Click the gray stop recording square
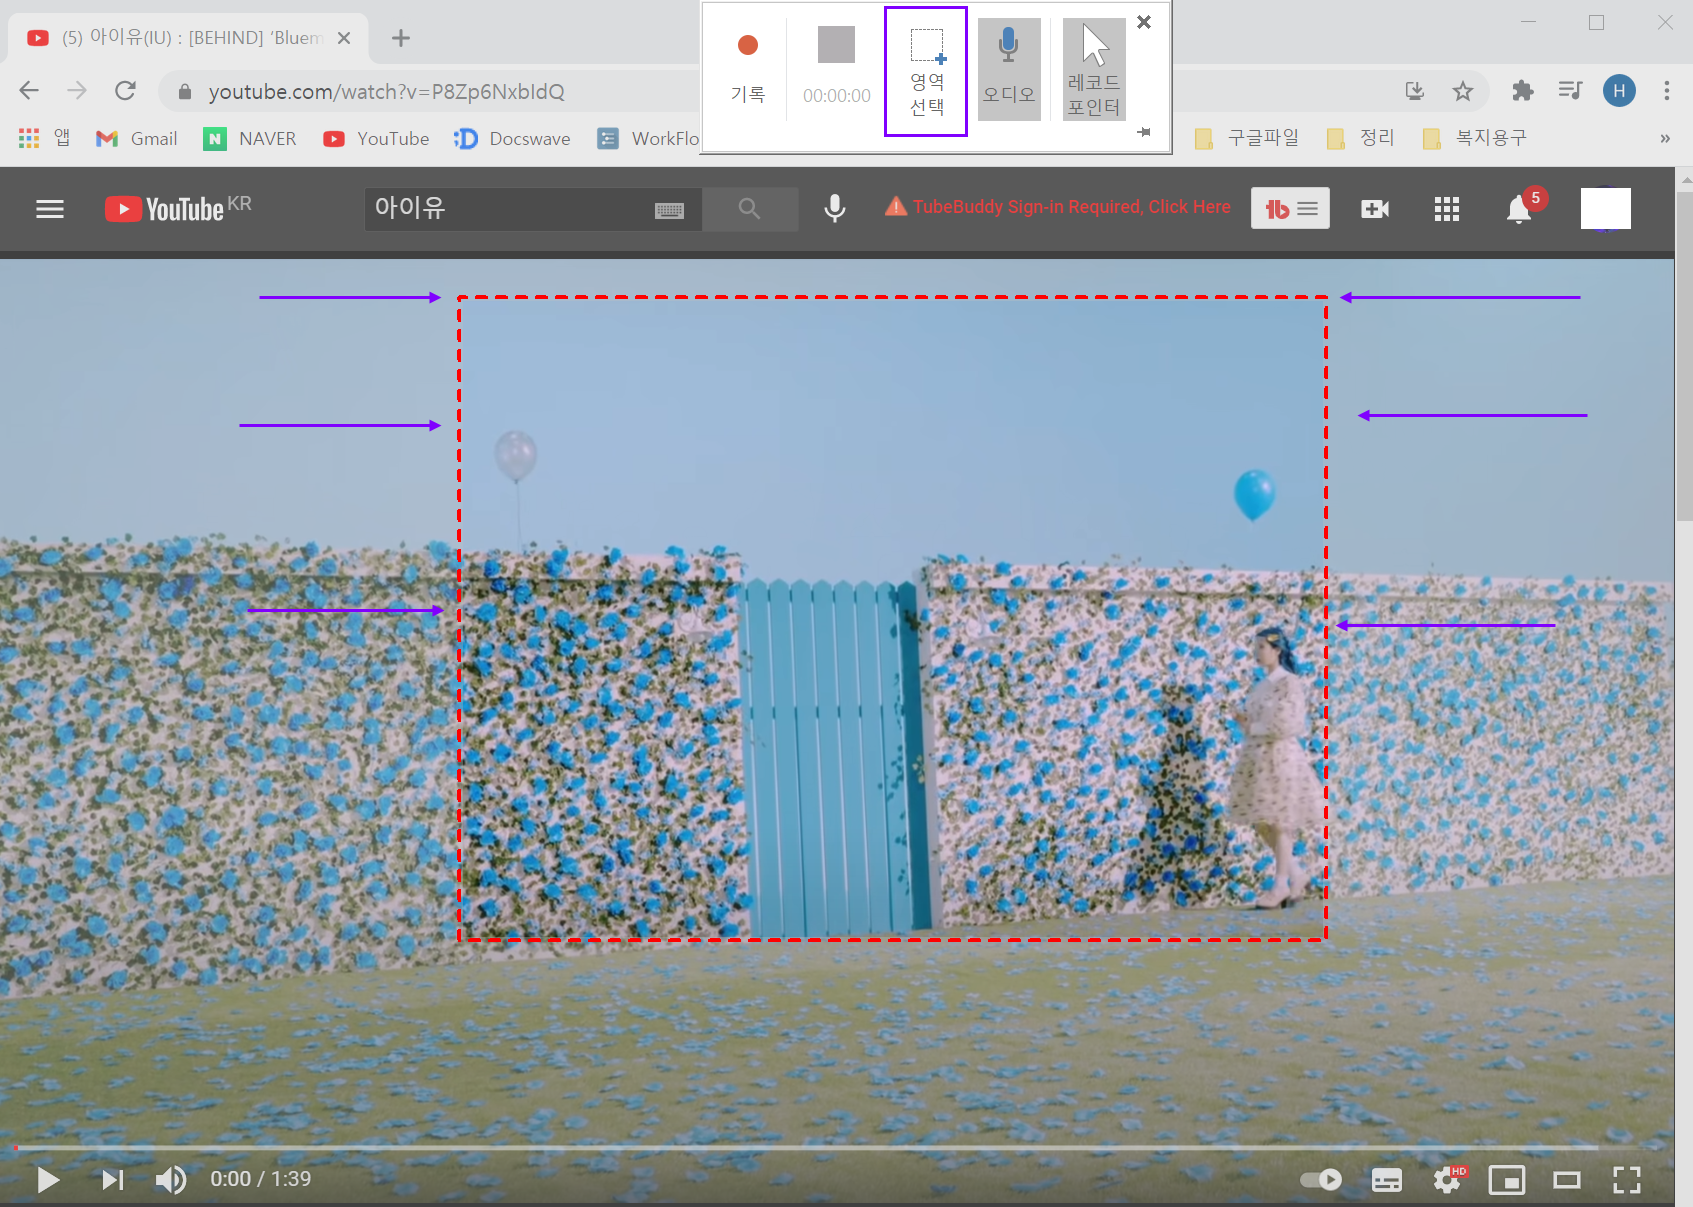 point(836,45)
